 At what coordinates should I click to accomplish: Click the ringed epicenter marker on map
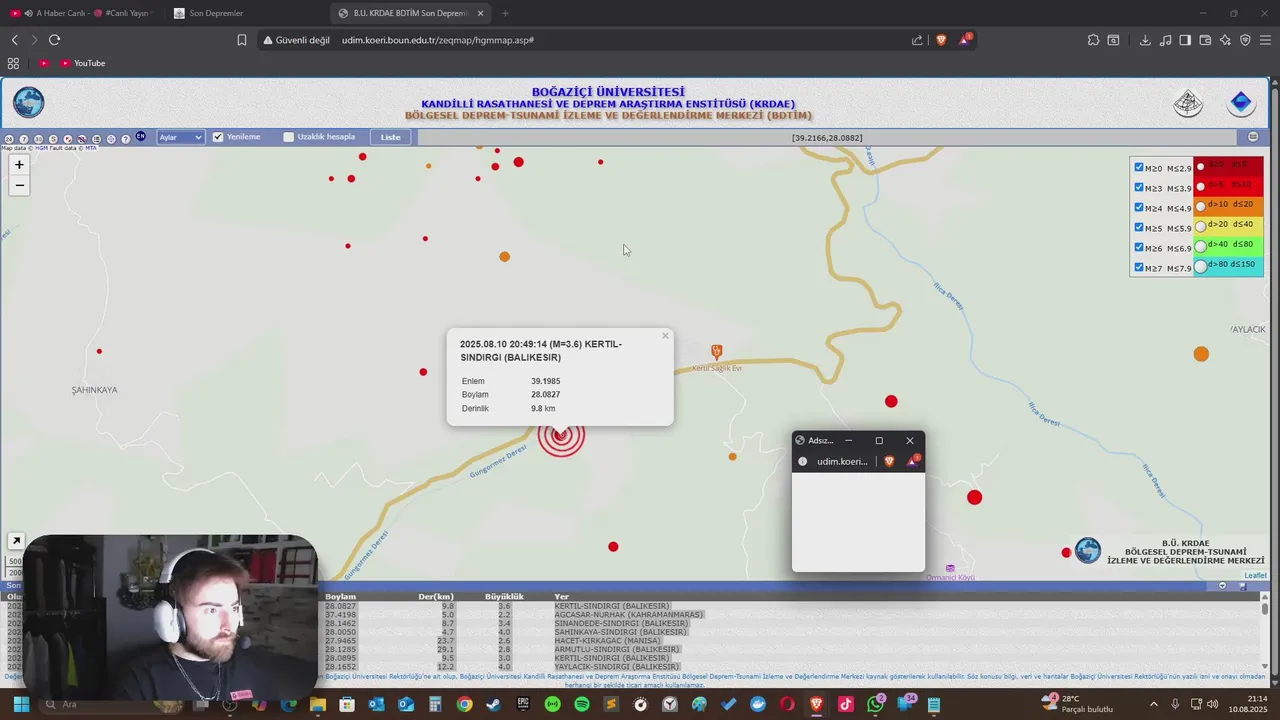click(561, 436)
